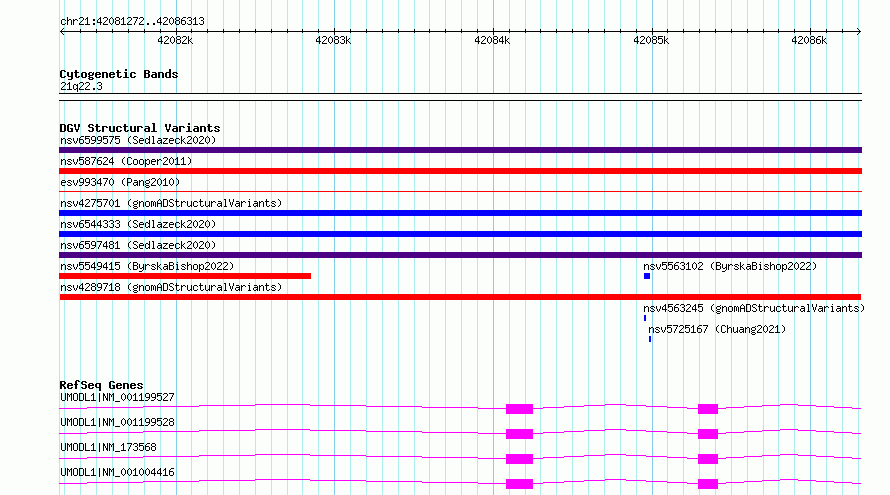
Task: Click the Cytogenetic Bands track title
Action: [119, 74]
